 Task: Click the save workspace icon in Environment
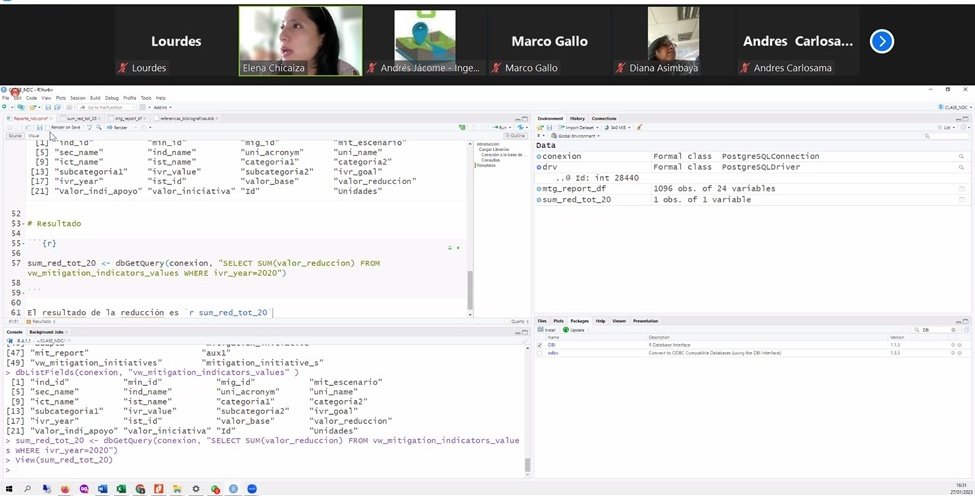point(550,127)
